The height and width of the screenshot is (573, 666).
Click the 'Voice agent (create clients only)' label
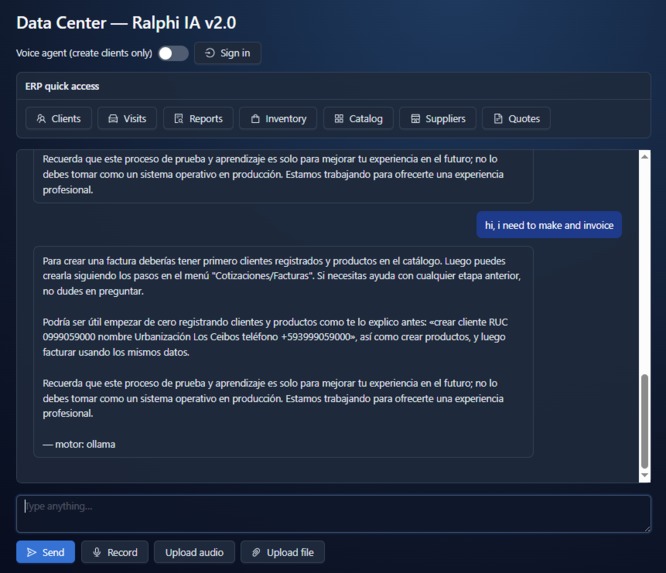click(84, 53)
